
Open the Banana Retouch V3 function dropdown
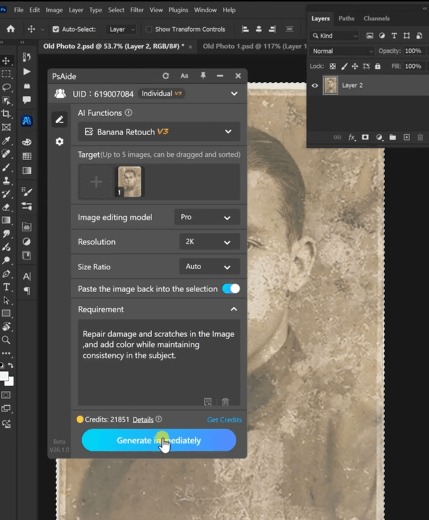159,132
